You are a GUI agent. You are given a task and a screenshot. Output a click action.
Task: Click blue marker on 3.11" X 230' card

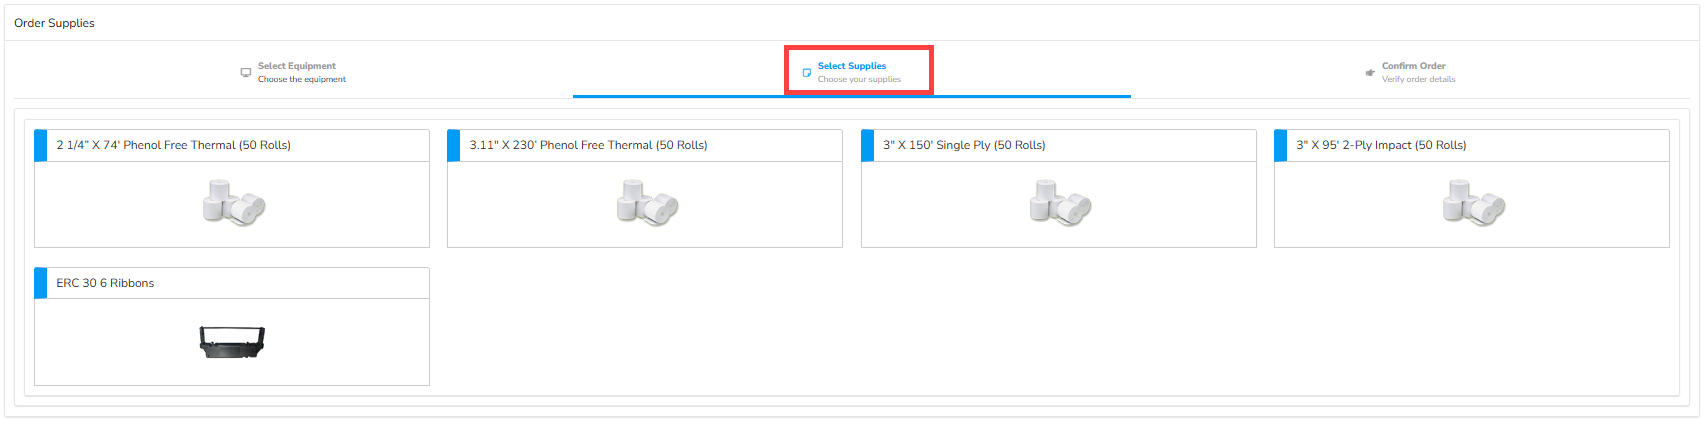tap(454, 145)
